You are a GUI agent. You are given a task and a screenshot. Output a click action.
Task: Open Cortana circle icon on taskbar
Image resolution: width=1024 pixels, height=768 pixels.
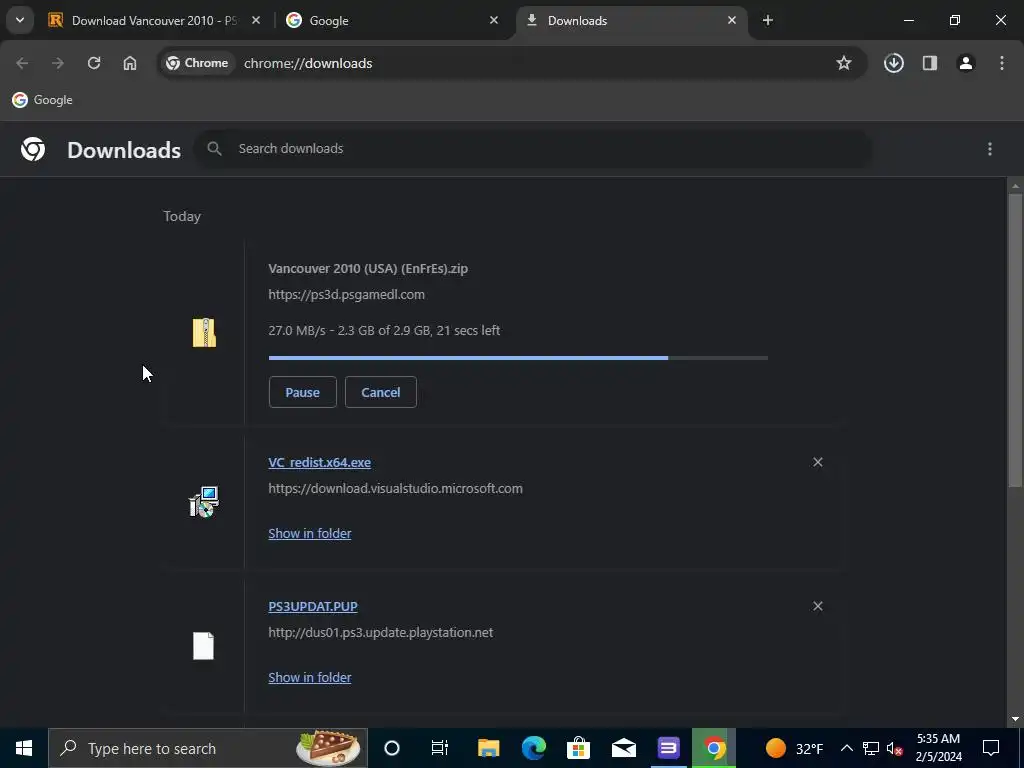[392, 748]
